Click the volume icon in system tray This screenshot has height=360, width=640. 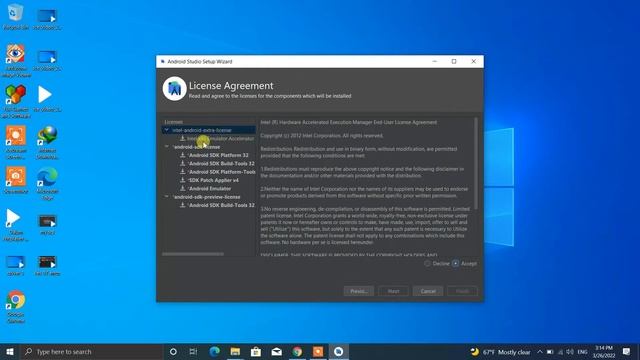click(x=570, y=351)
